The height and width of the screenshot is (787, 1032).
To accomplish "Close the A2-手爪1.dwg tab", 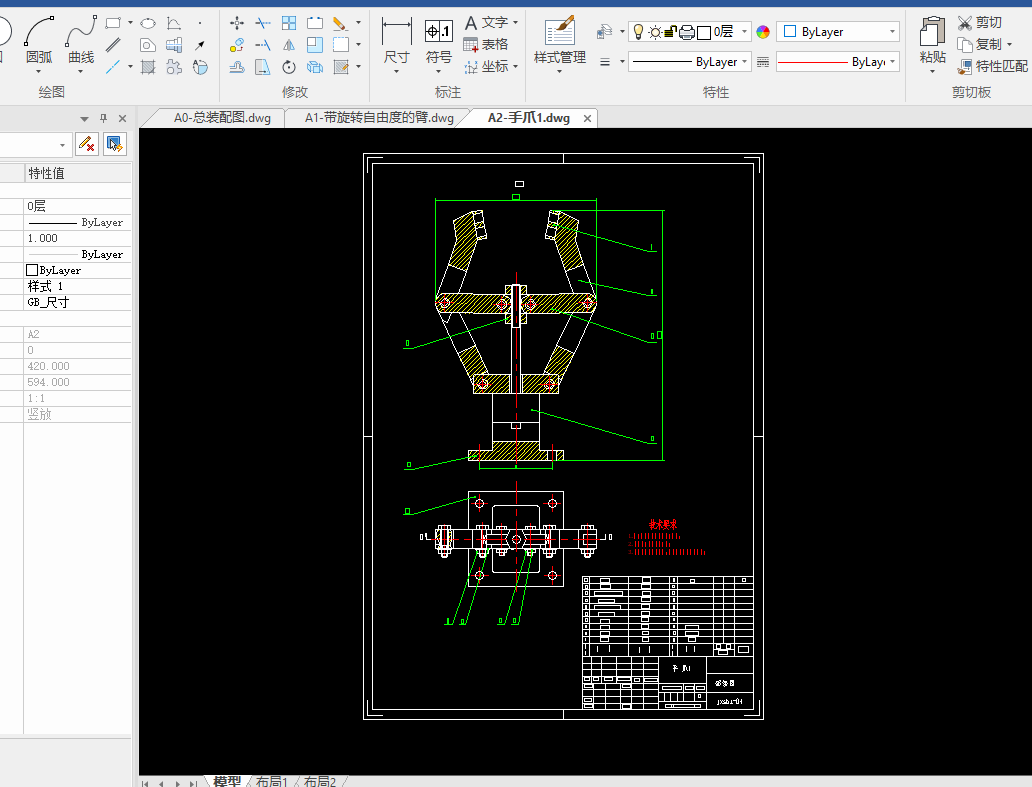I will coord(587,118).
